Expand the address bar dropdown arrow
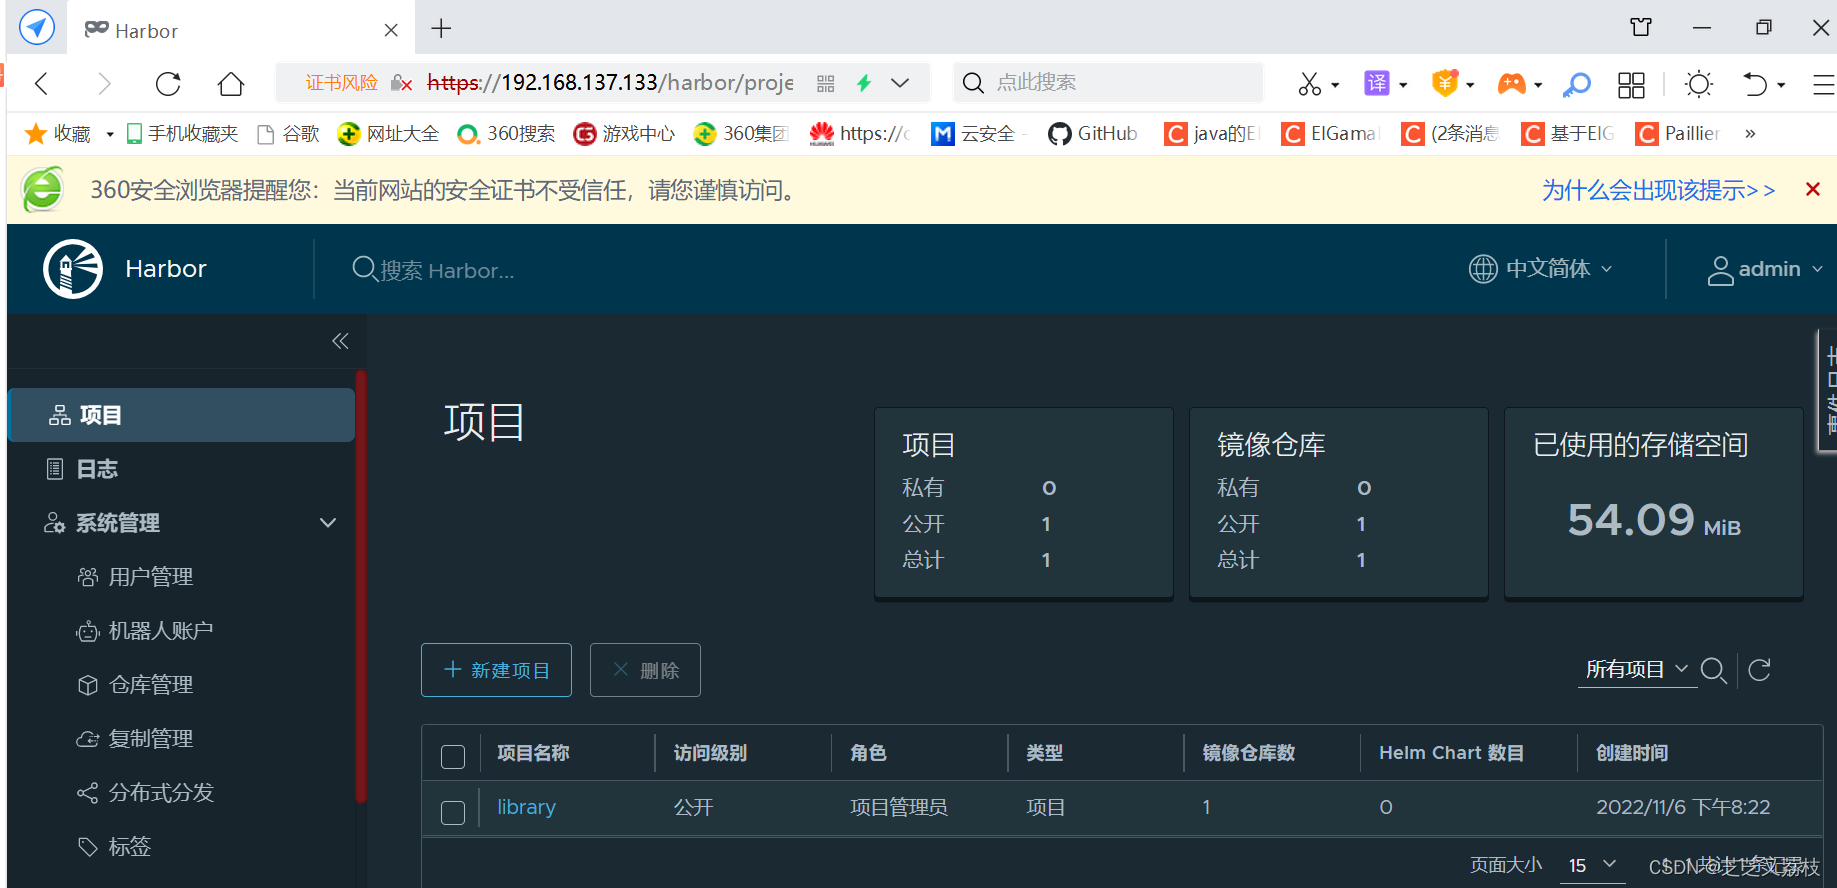The image size is (1837, 888). click(x=900, y=83)
